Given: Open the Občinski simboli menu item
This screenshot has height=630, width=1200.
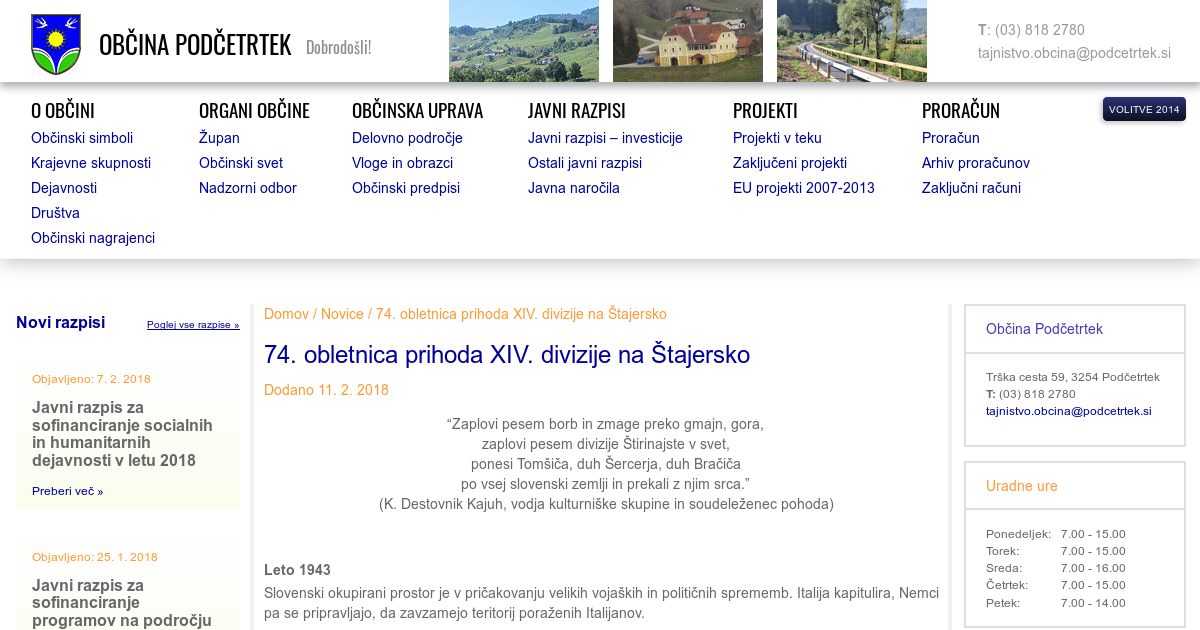Looking at the screenshot, I should pos(82,138).
